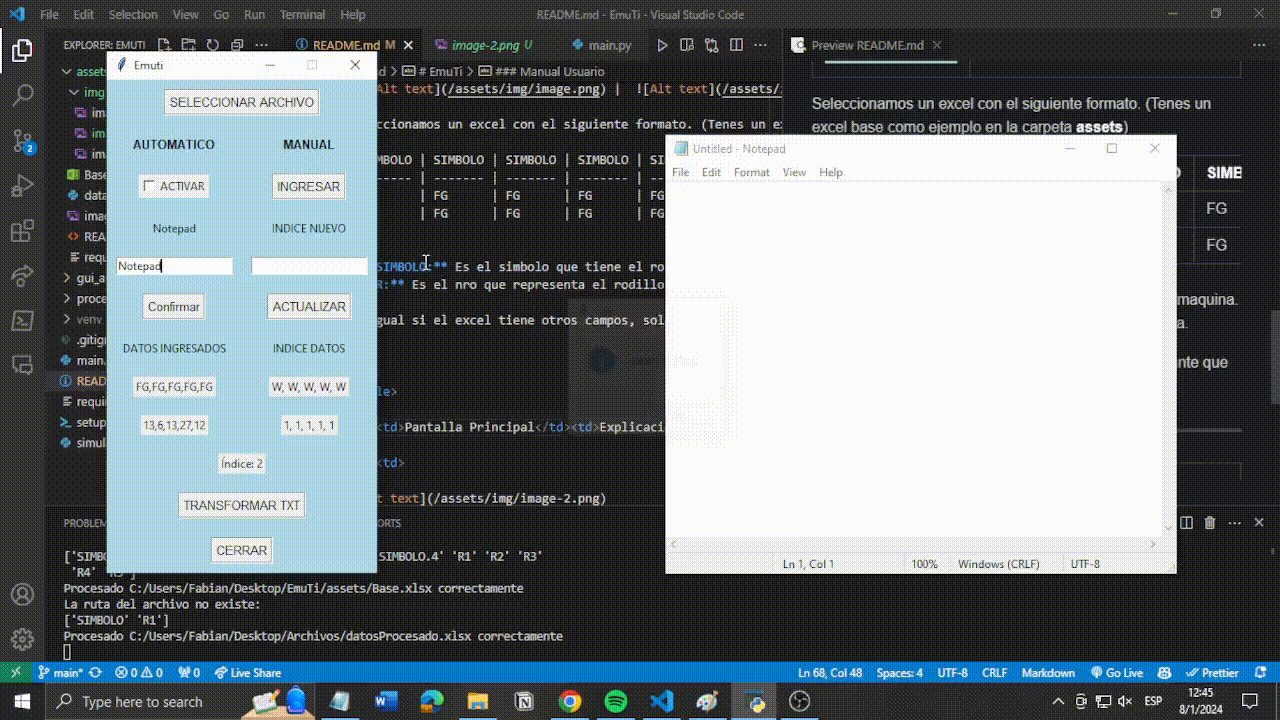
Task: Open Spotify from the taskbar
Action: coord(616,701)
